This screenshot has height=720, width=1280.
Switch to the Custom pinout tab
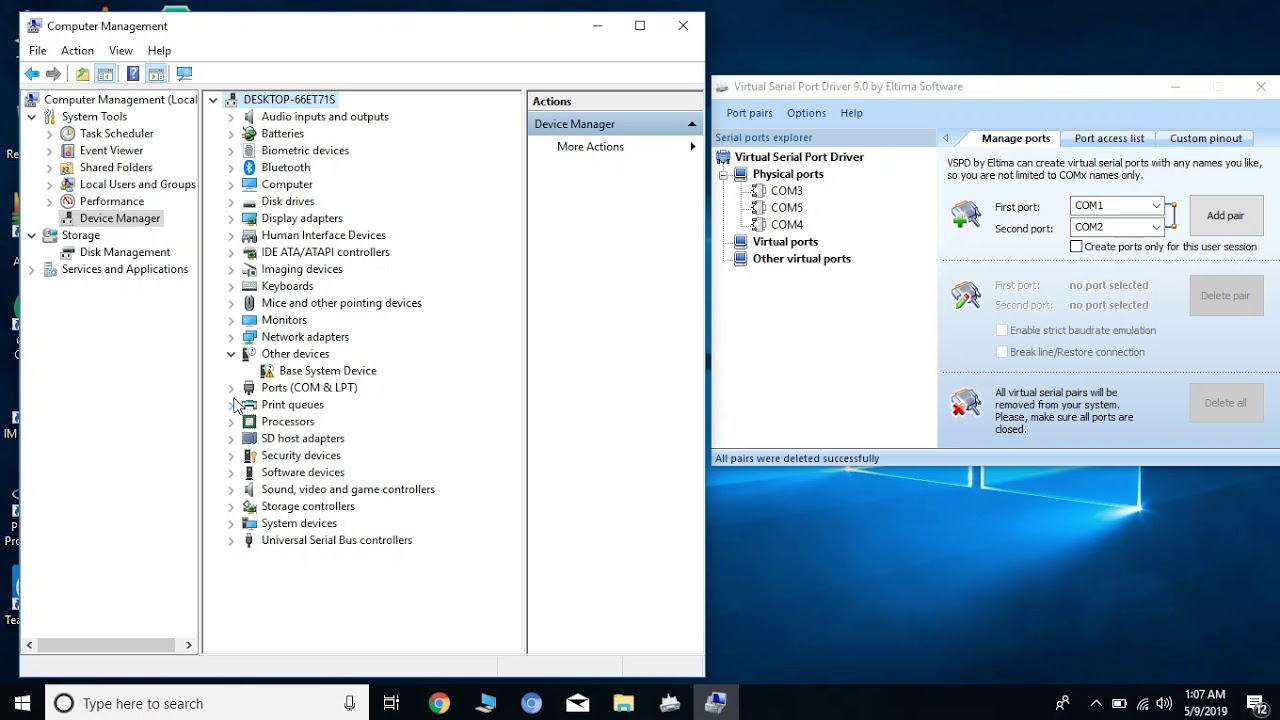pos(1206,138)
